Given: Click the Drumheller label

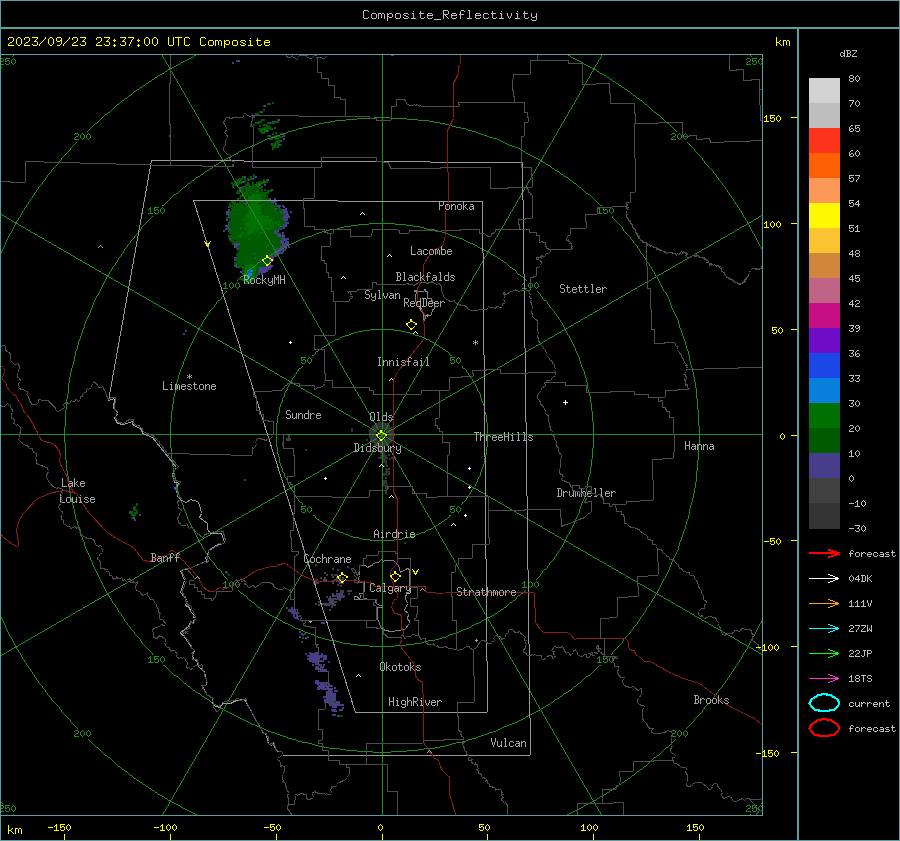Looking at the screenshot, I should click(585, 493).
